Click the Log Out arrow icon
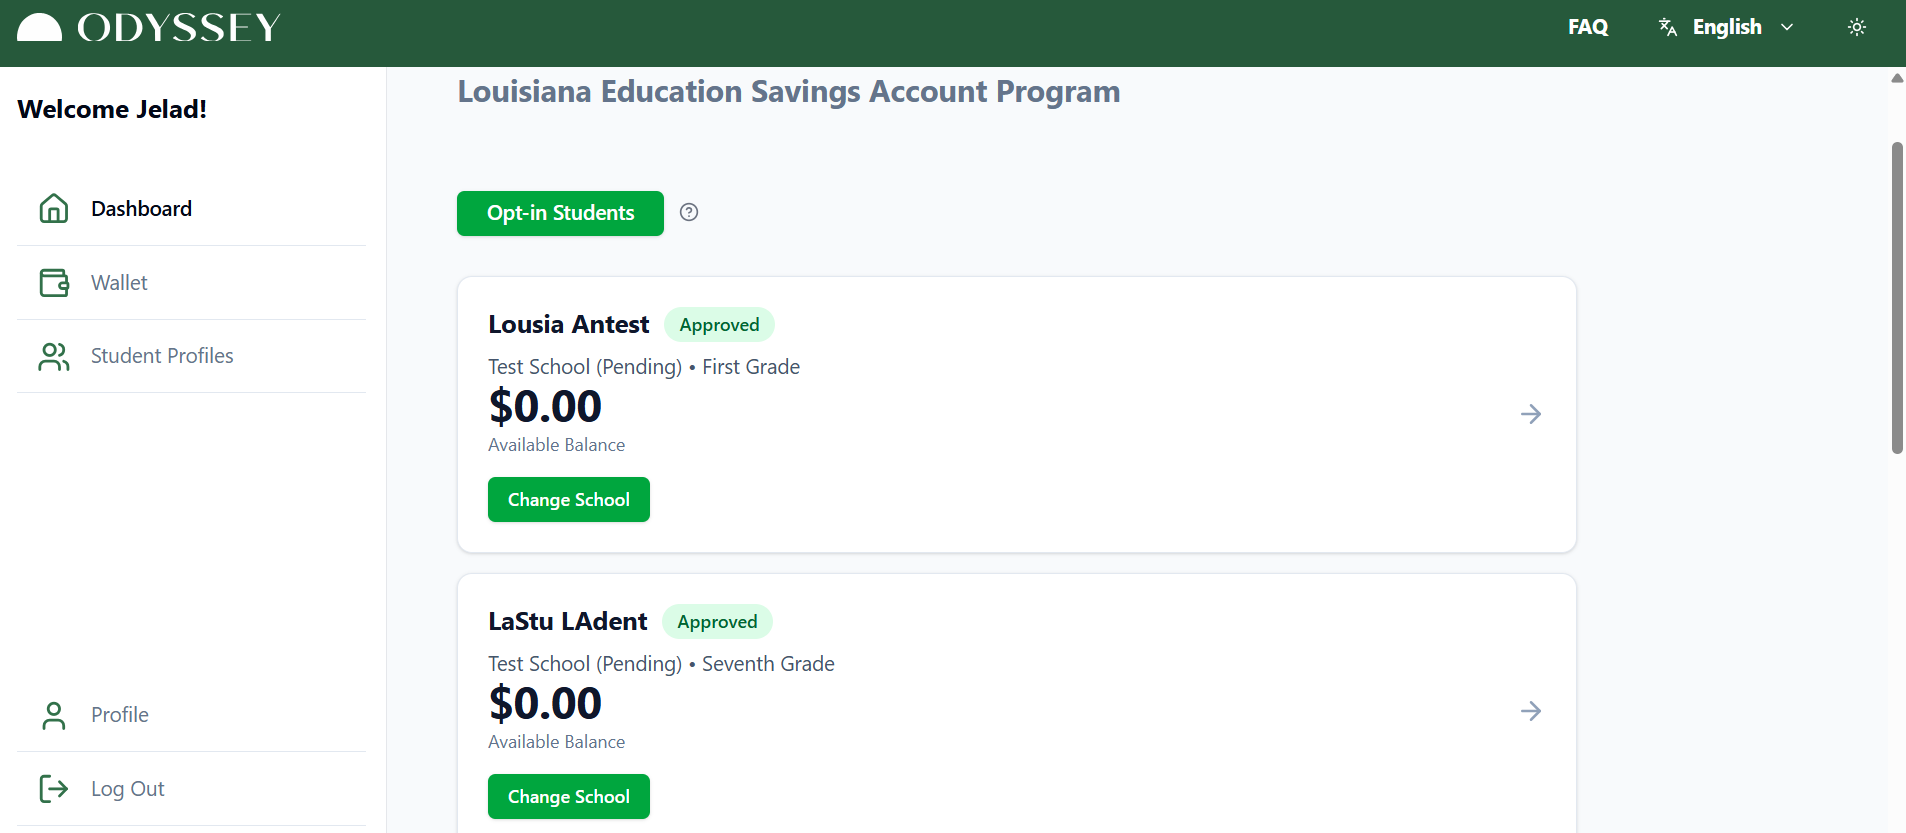 point(54,789)
